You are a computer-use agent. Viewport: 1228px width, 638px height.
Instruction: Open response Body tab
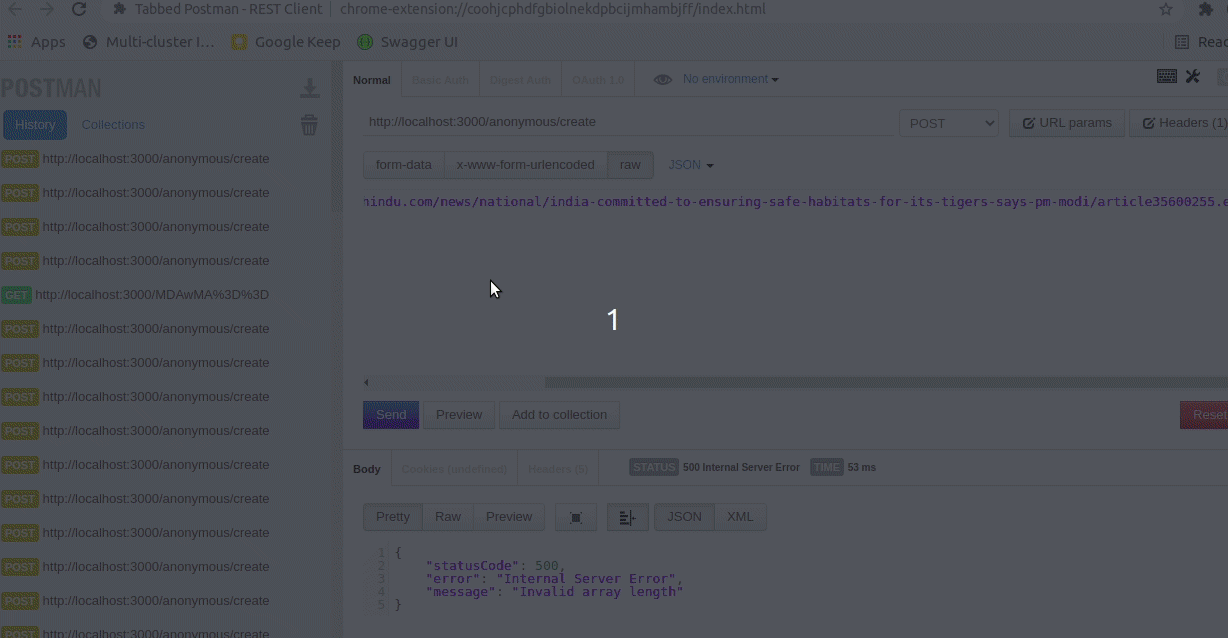(x=367, y=469)
